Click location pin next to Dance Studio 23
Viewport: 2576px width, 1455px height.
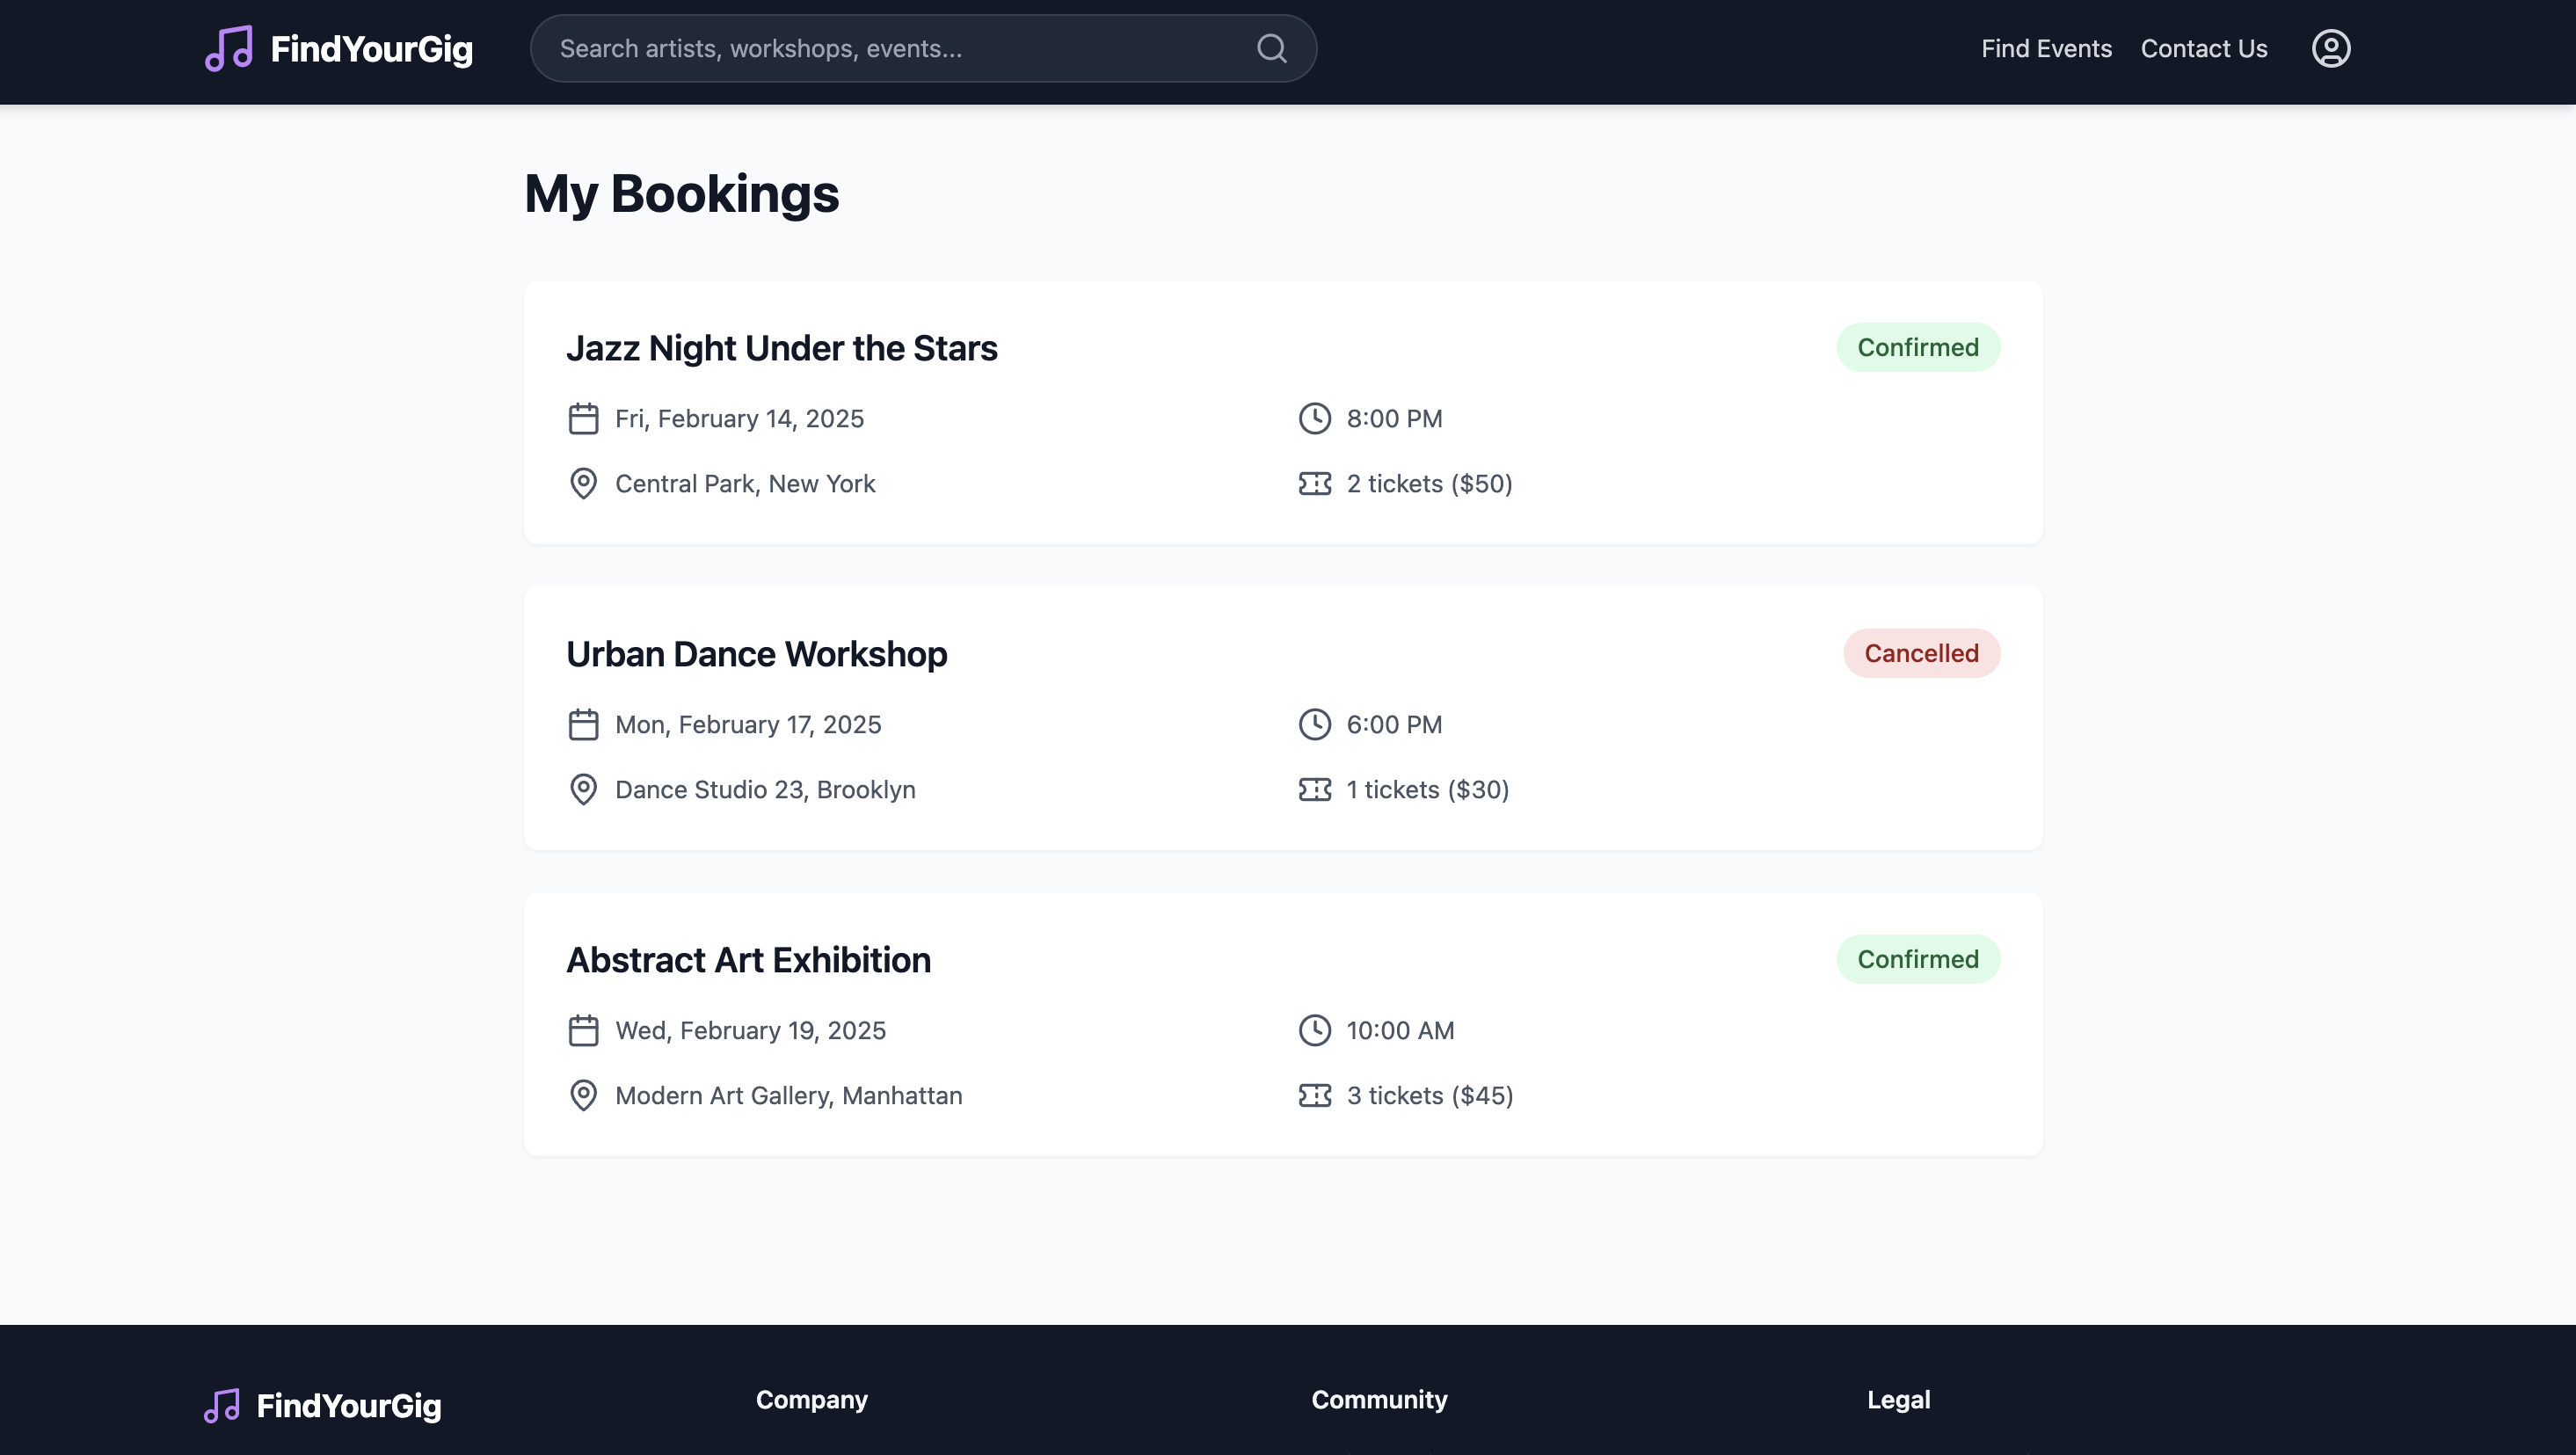tap(583, 790)
